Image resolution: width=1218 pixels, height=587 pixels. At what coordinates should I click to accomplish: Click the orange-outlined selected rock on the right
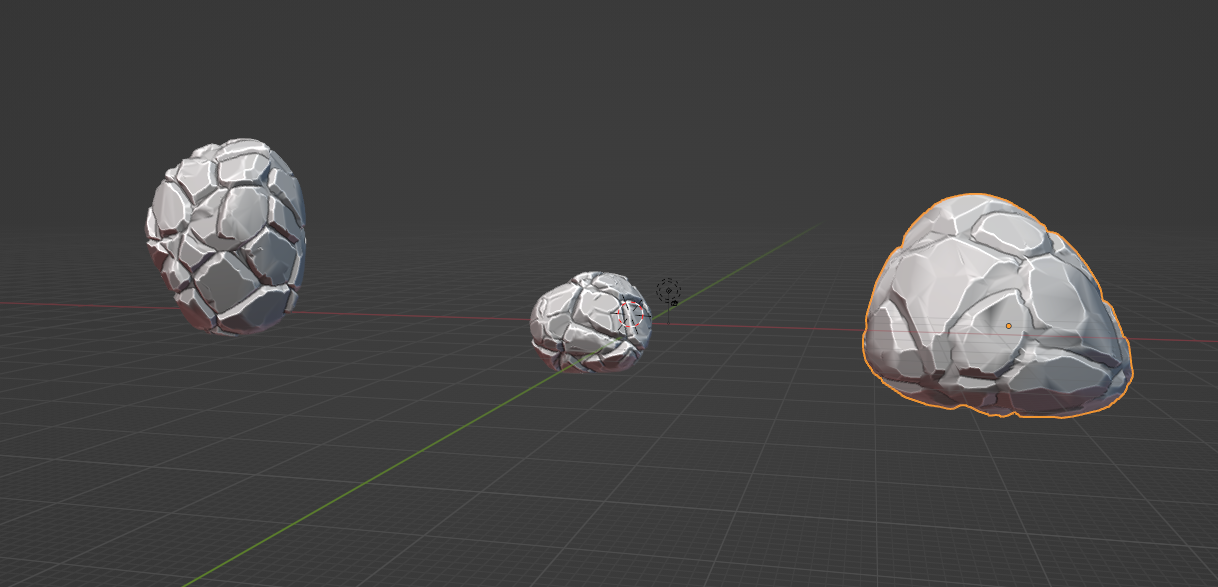click(x=997, y=306)
